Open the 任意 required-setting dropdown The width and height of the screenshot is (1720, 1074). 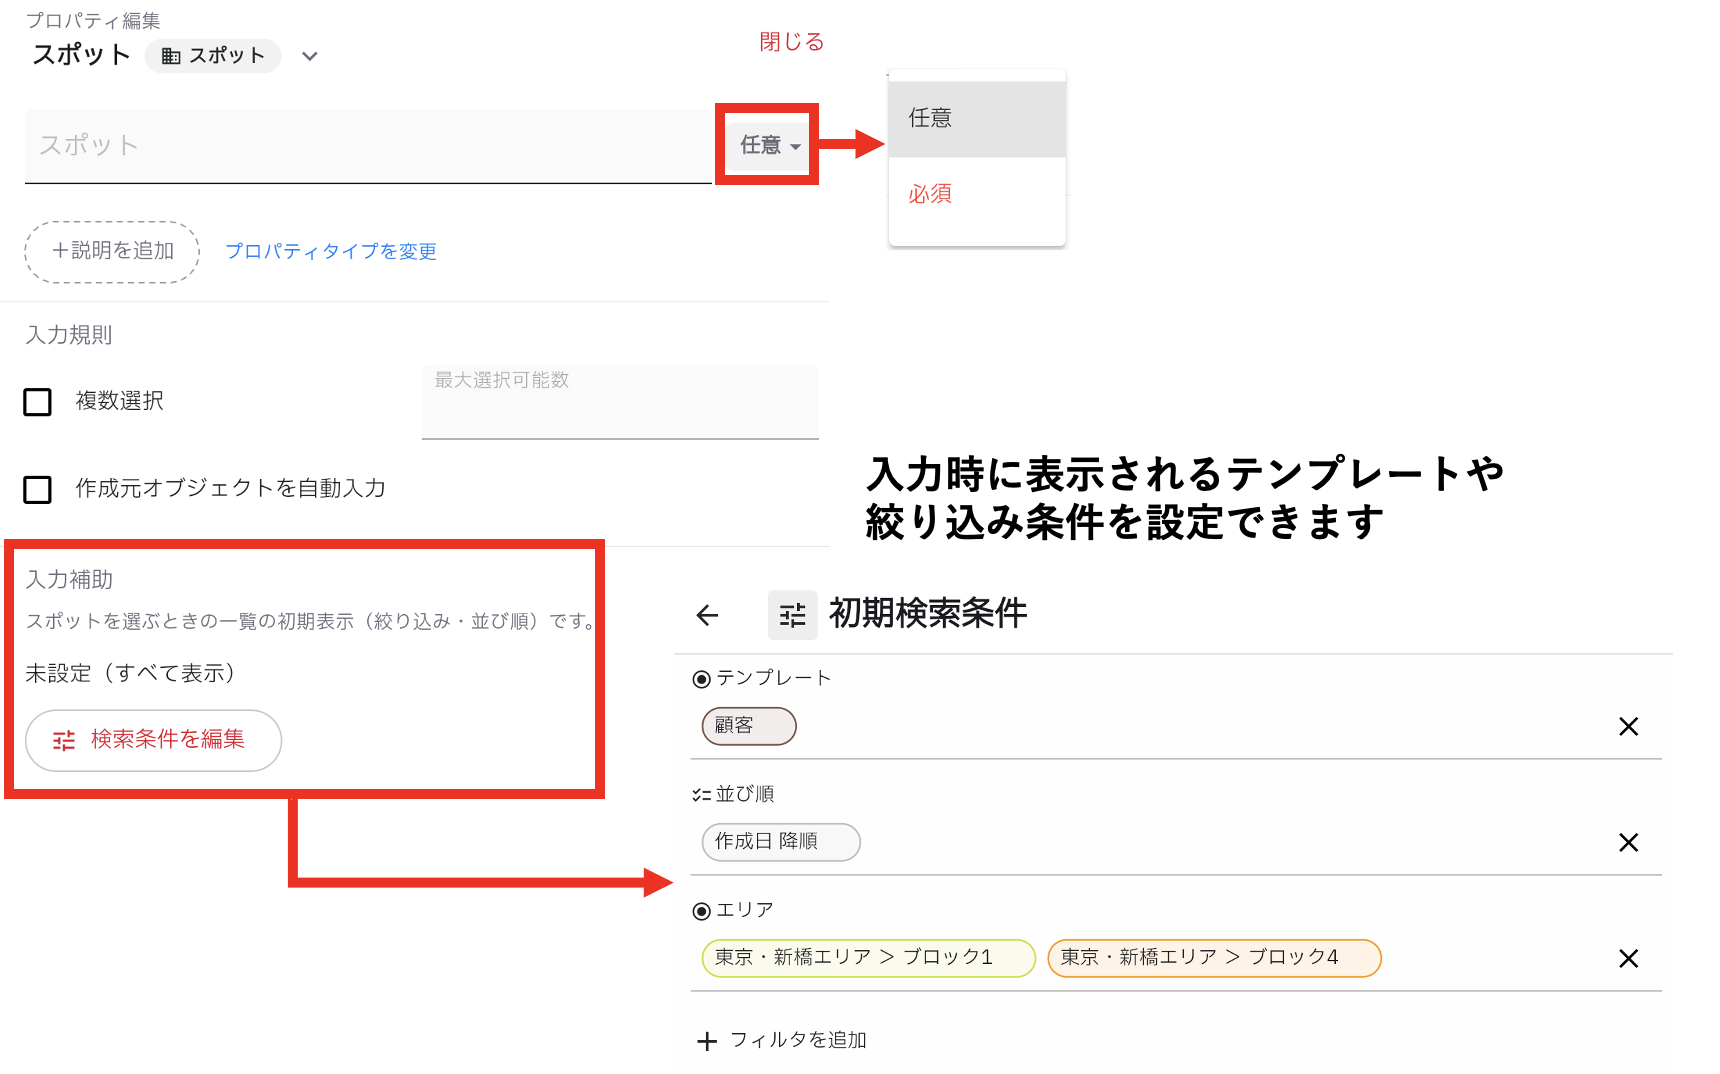tap(769, 145)
